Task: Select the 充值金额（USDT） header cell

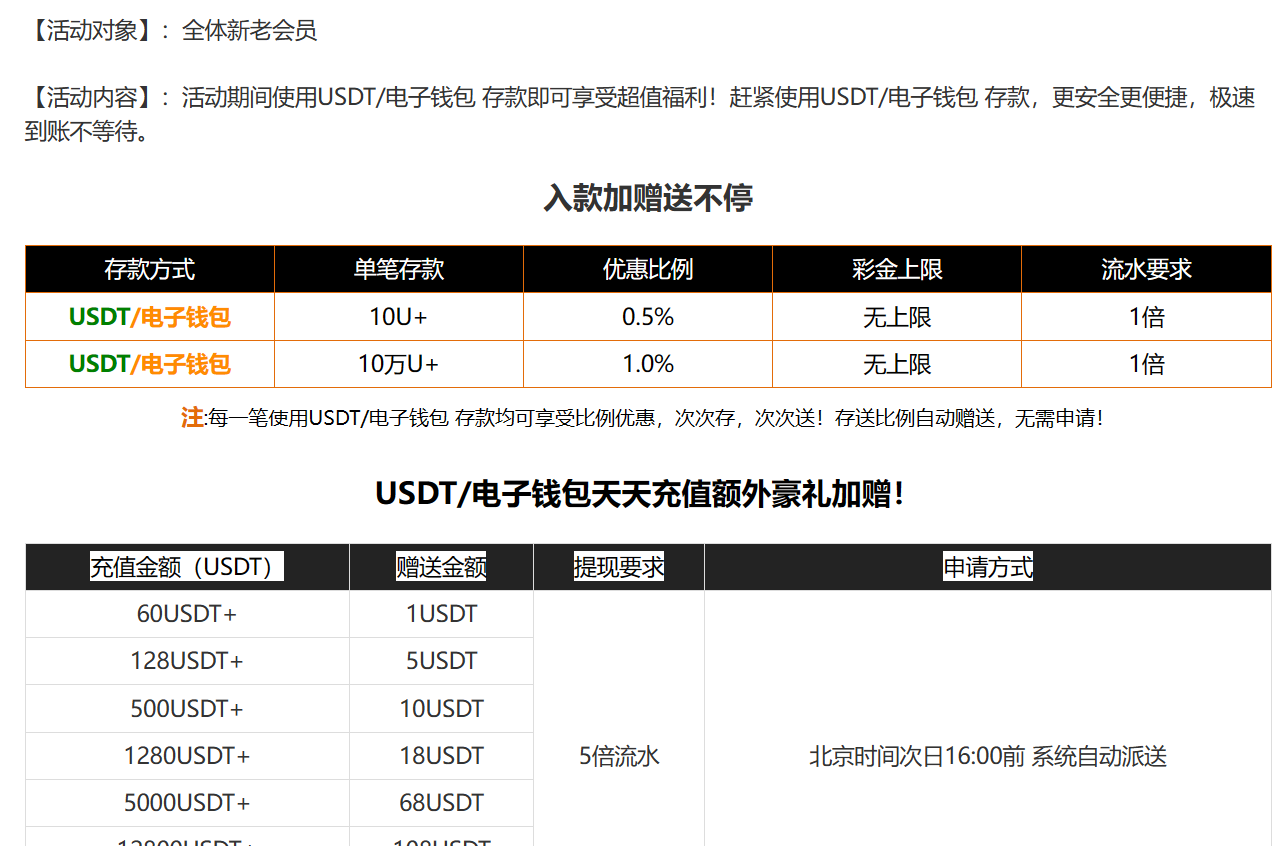Action: [187, 567]
